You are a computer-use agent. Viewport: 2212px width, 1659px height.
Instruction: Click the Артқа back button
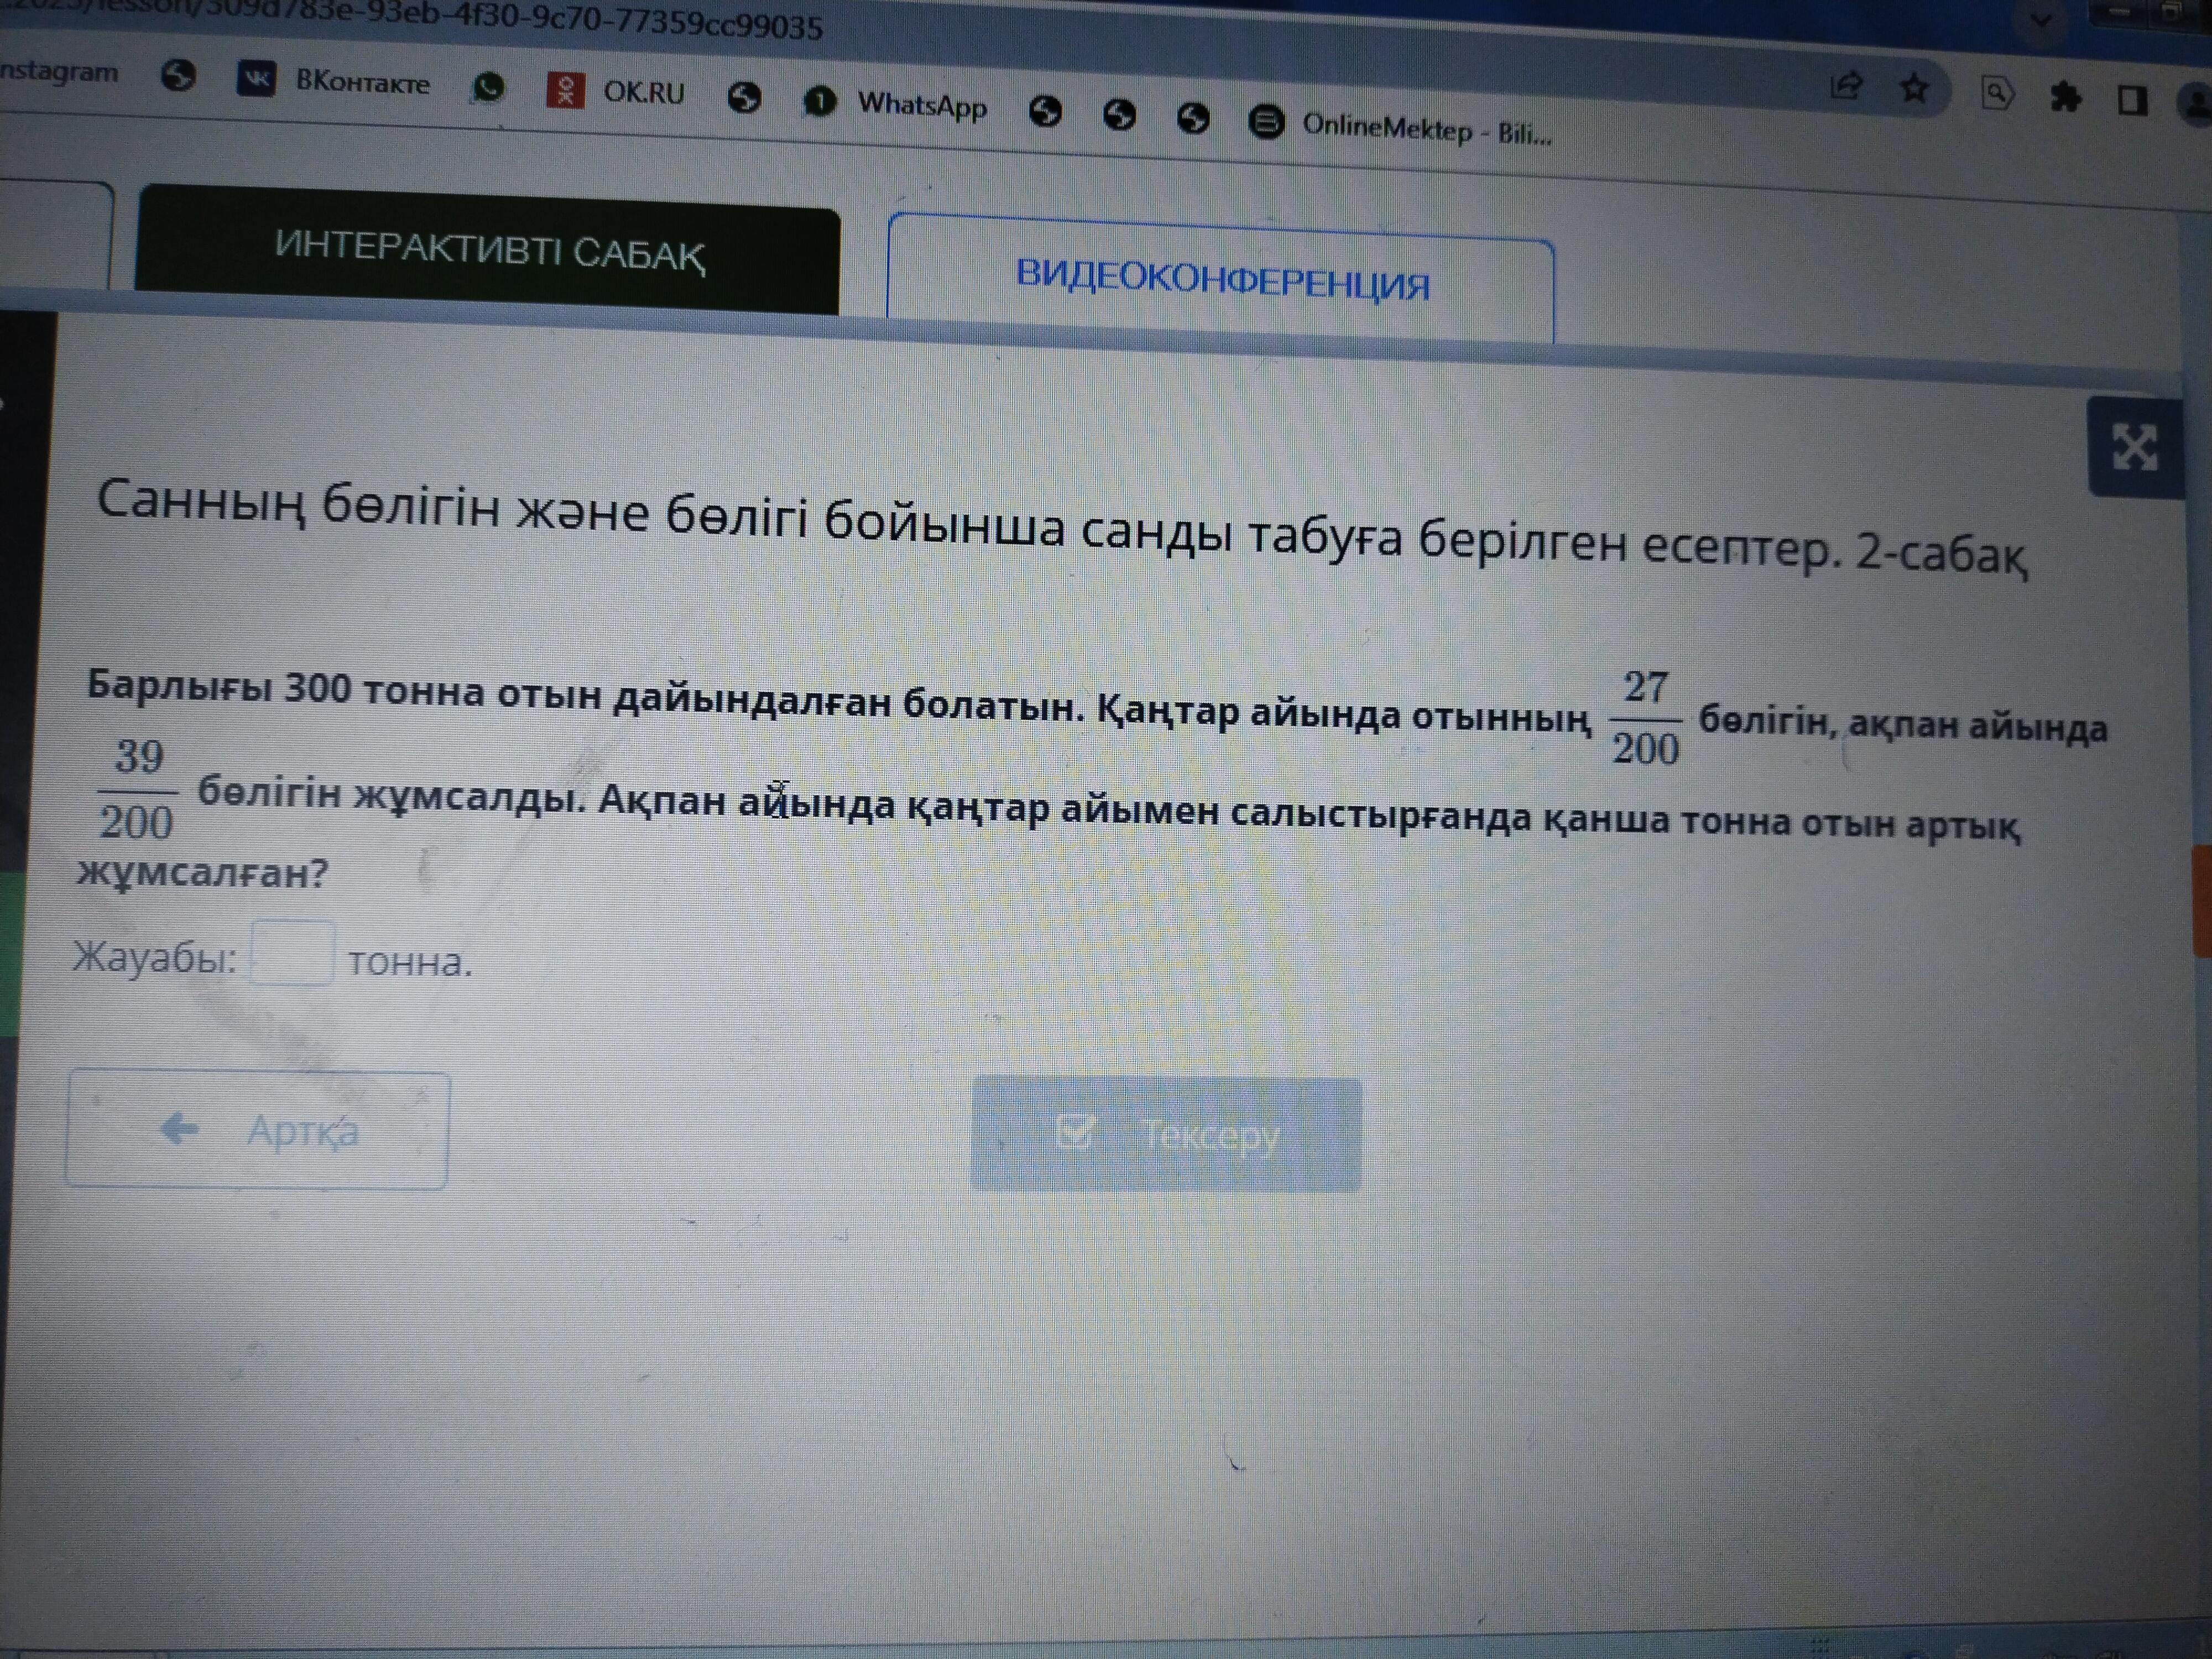coord(258,1130)
